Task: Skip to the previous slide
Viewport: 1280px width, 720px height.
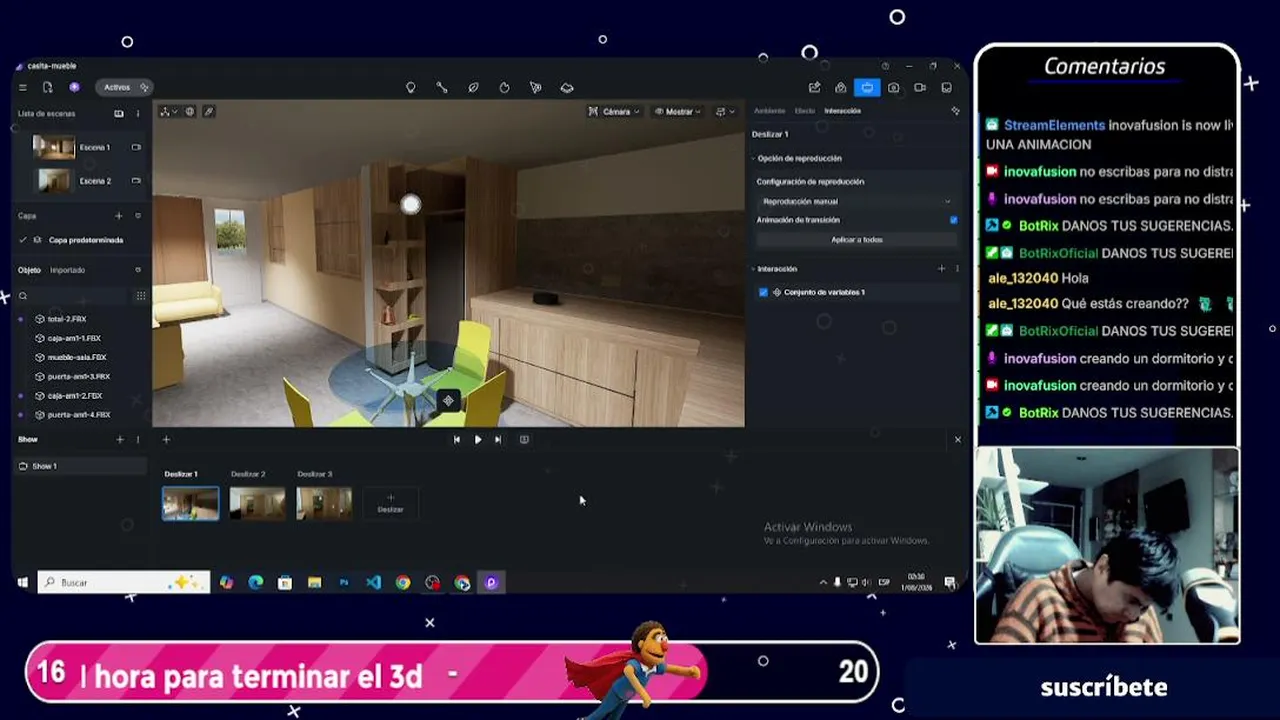Action: point(457,439)
